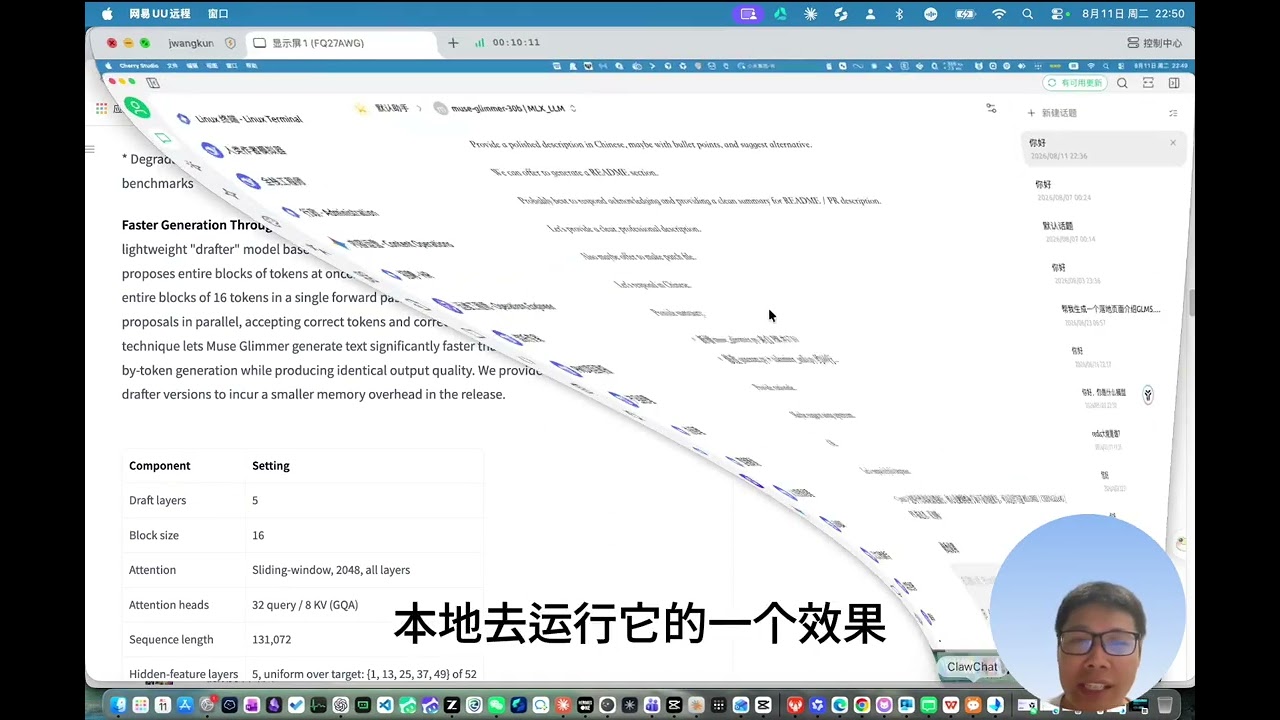Image resolution: width=1280 pixels, height=720 pixels.
Task: Click the right-edge vertical scrollbar
Action: 1191,303
